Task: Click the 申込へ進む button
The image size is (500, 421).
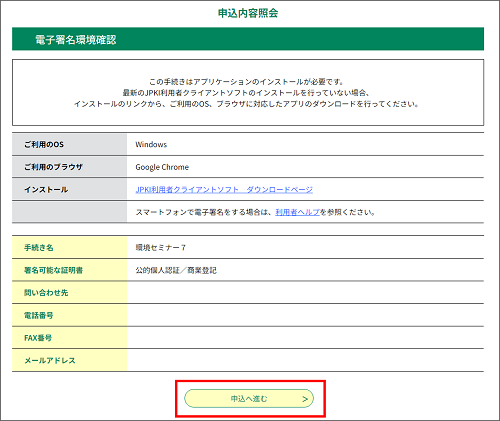Action: point(249,398)
